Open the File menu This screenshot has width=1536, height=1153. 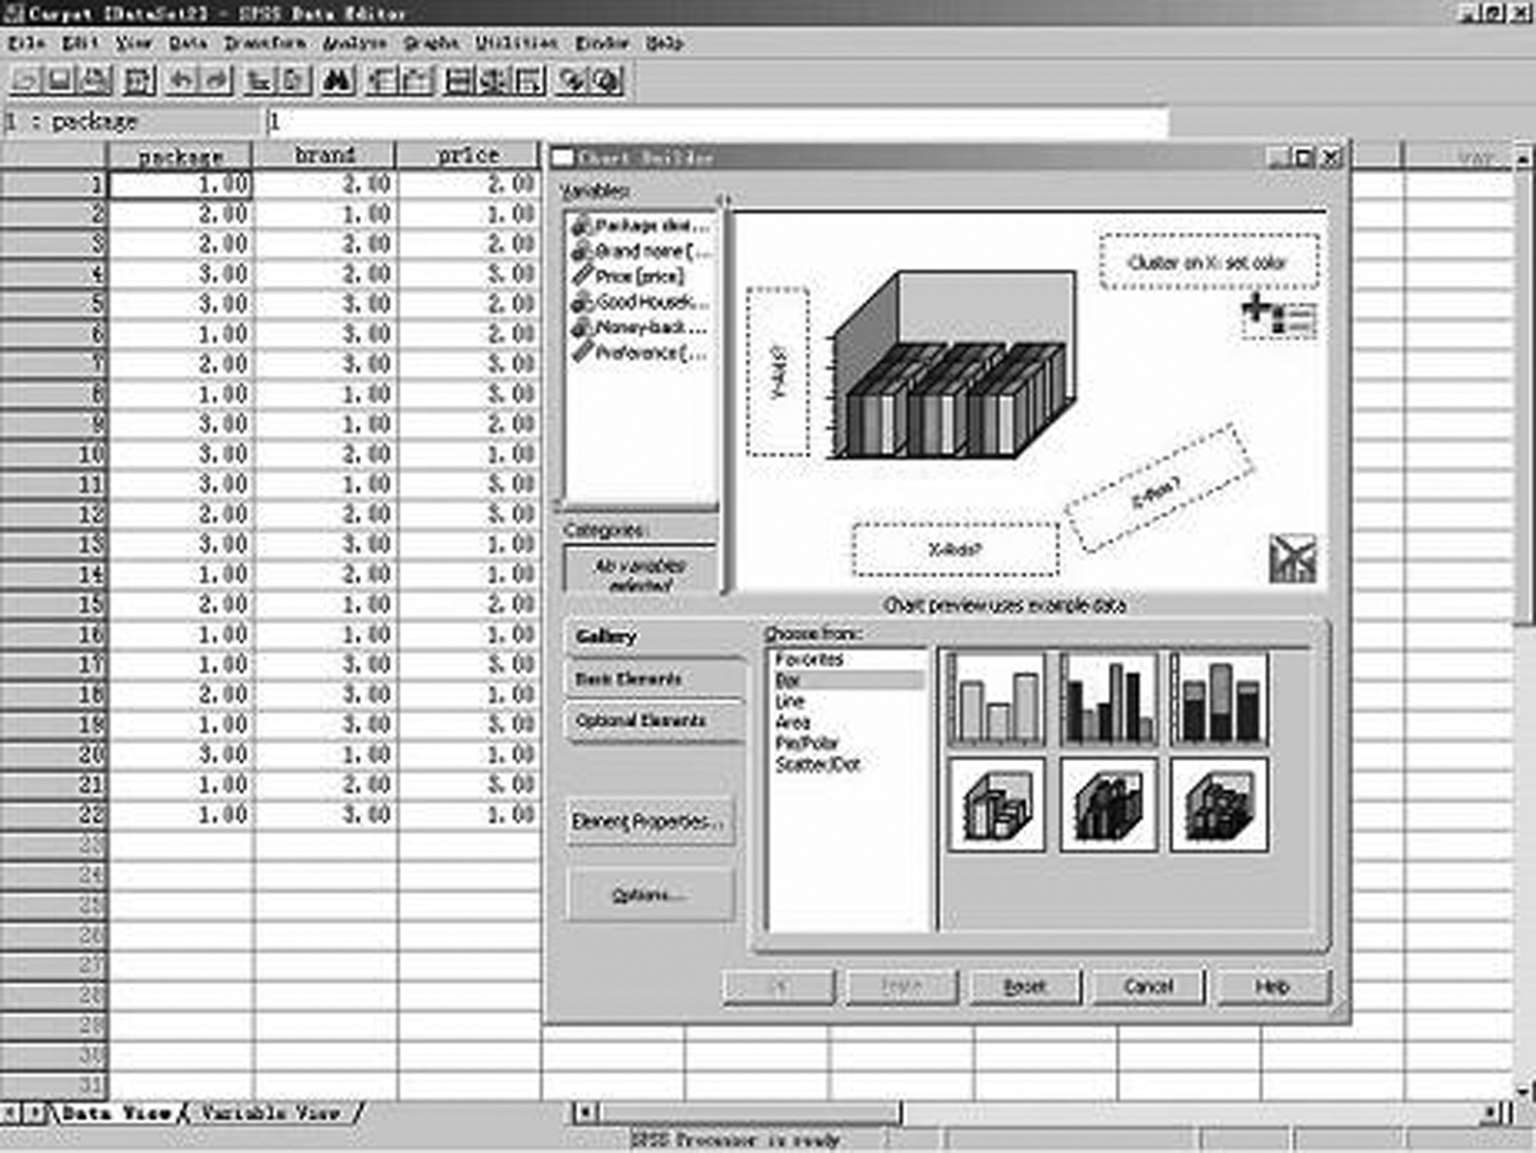[x=27, y=43]
